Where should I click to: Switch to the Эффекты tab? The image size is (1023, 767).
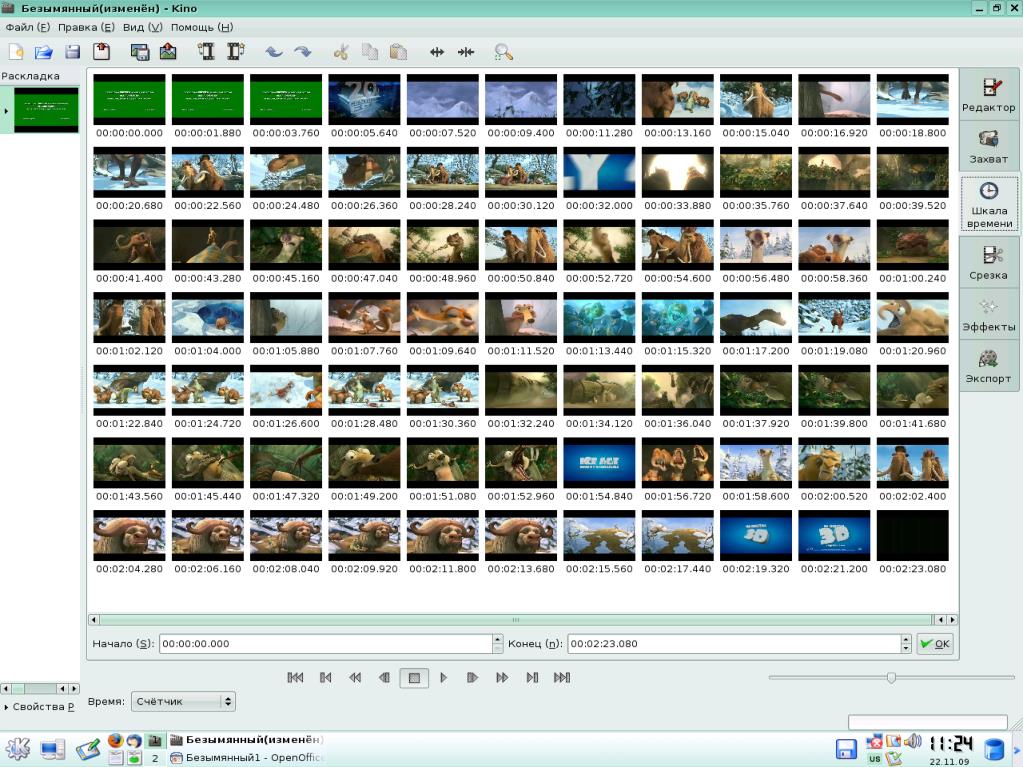click(988, 314)
